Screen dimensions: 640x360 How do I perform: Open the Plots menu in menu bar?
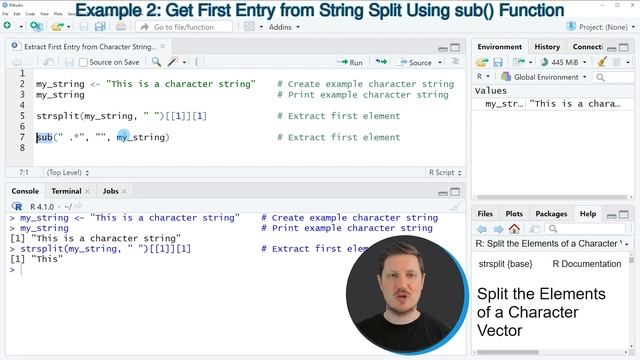click(58, 14)
